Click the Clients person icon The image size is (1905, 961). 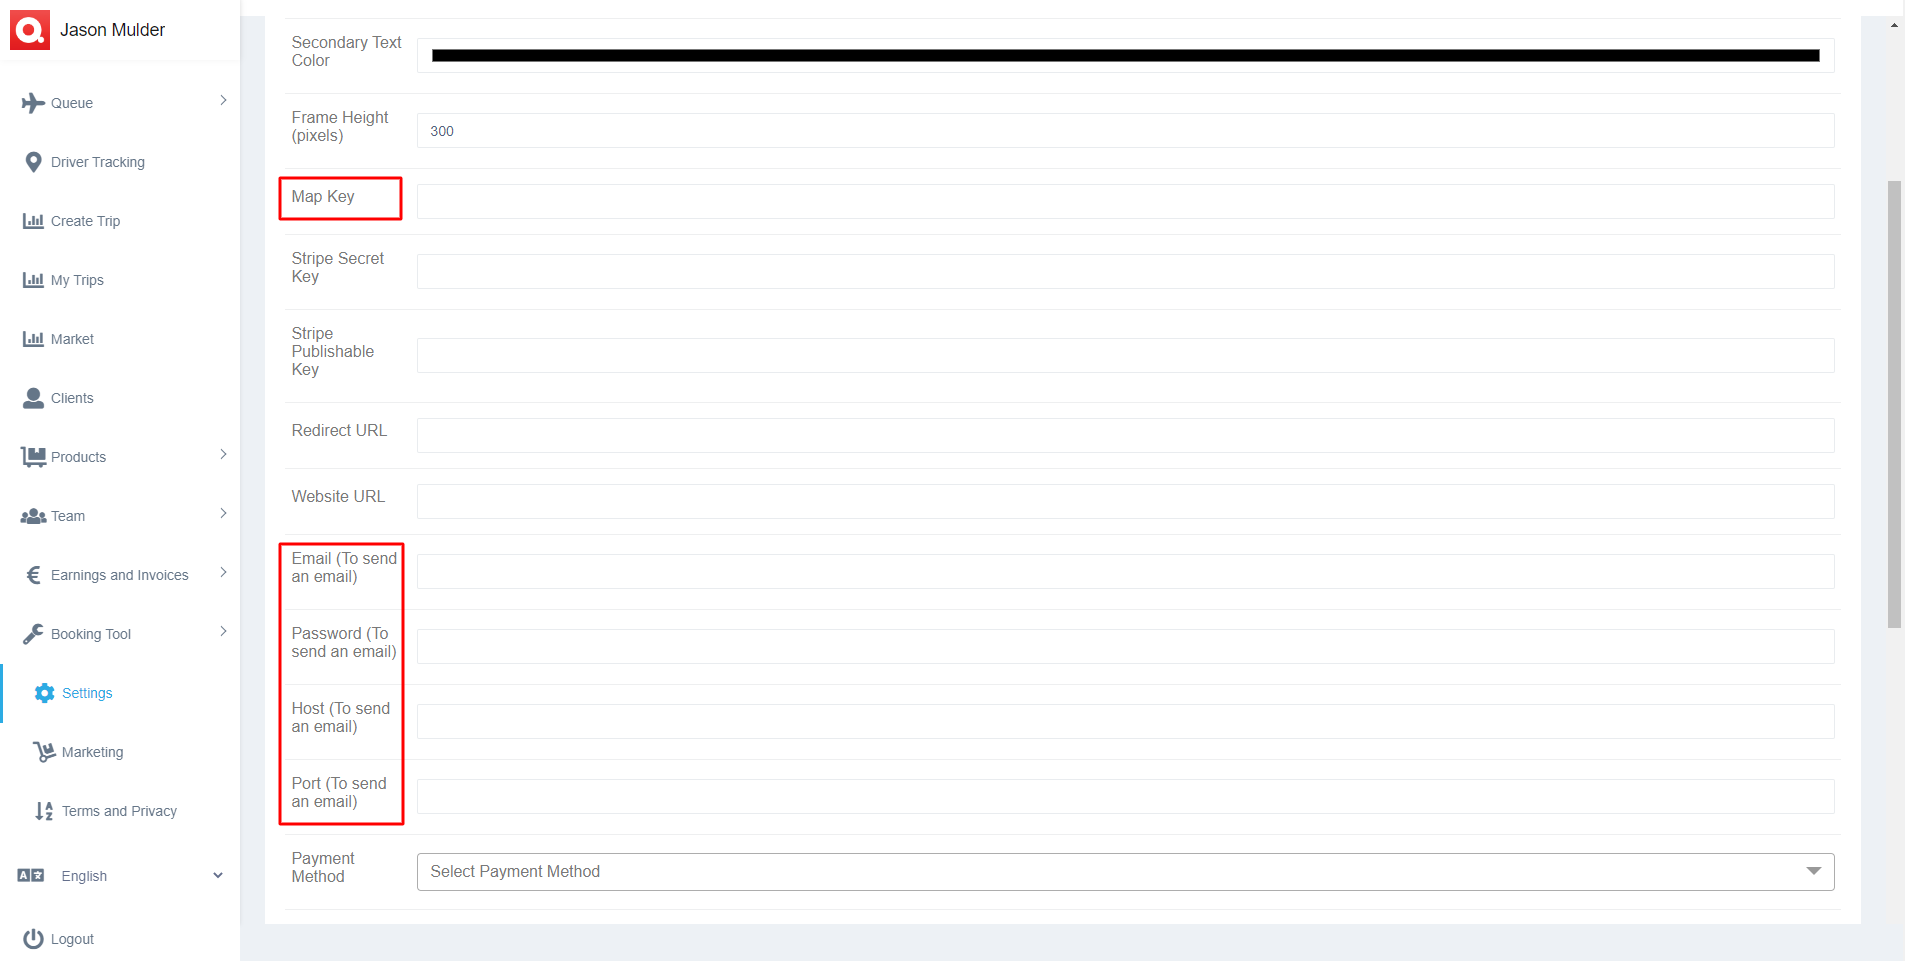(33, 398)
